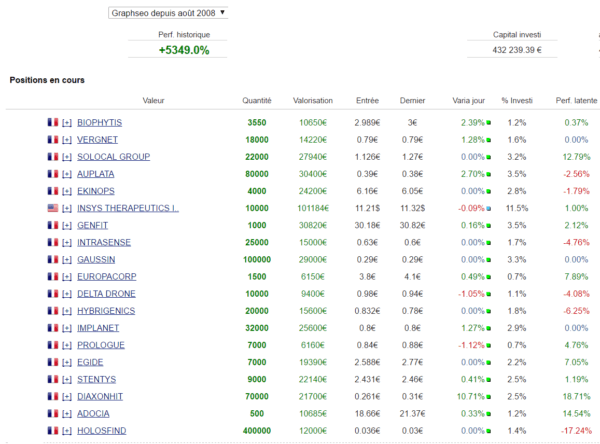Expand the [+] next to GAUSSIN

pos(67,260)
